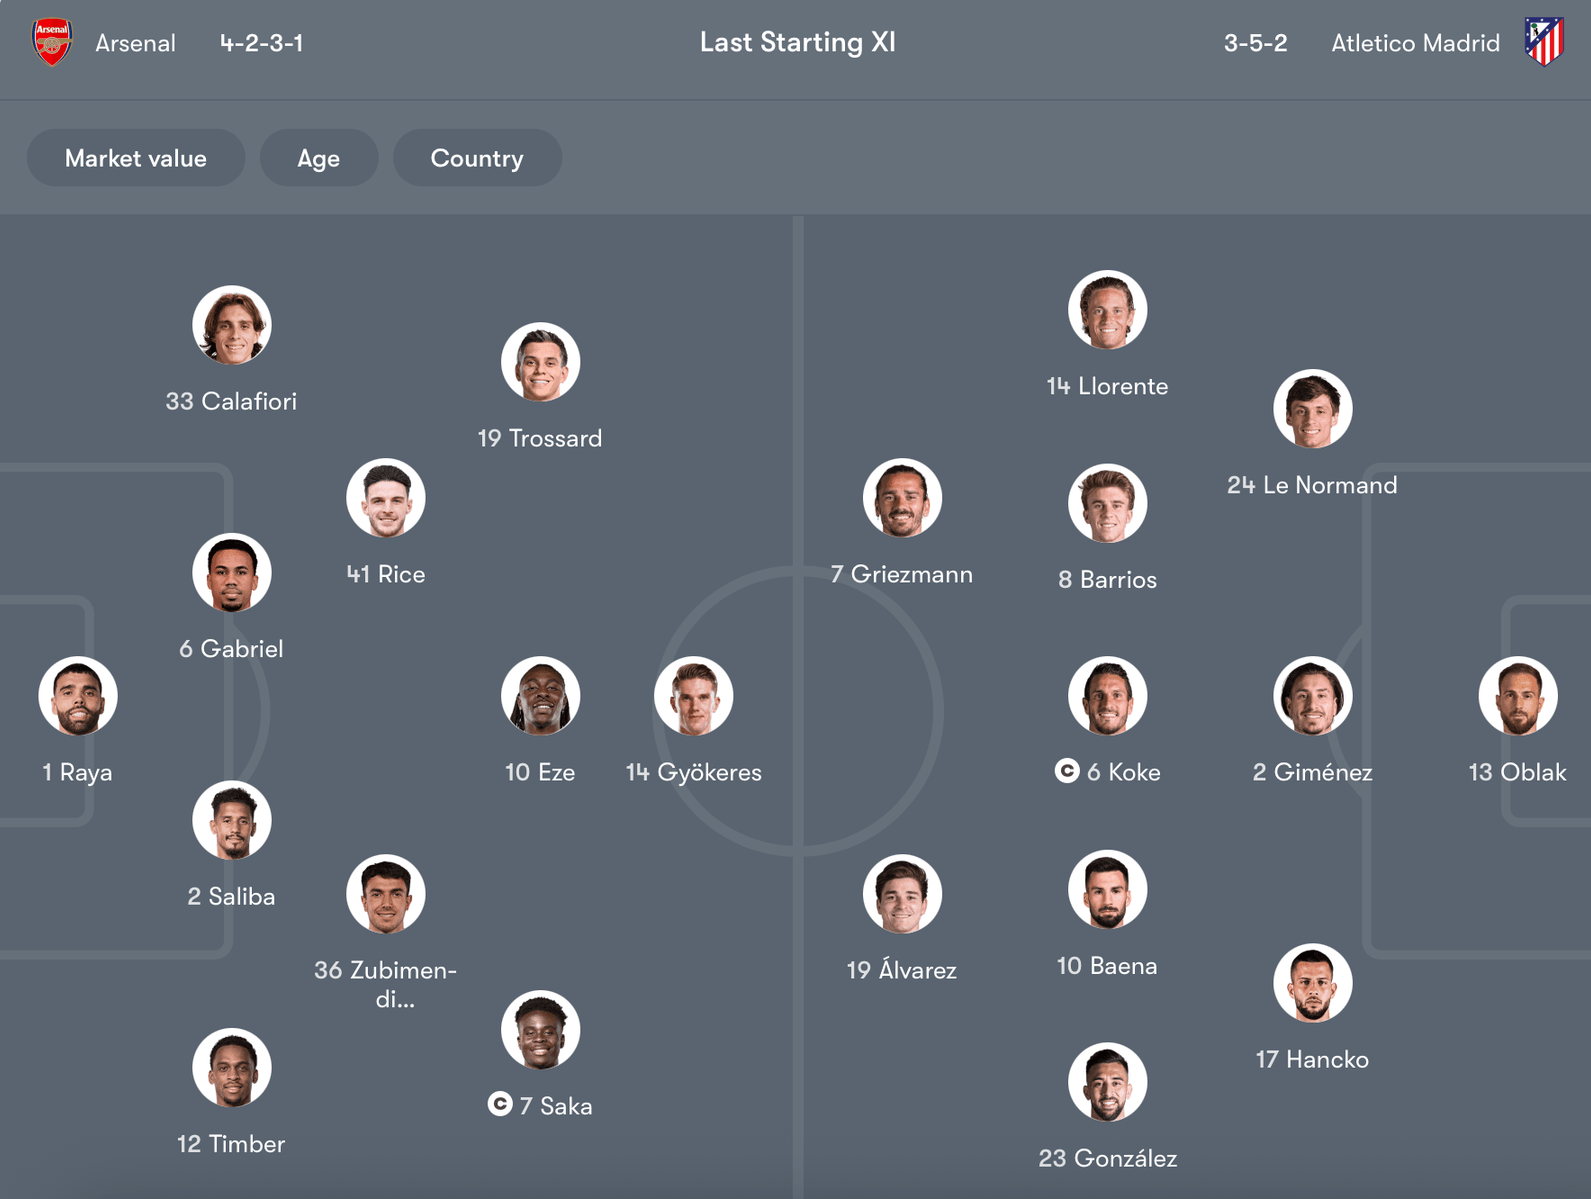Click Oblak's goalkeeper photo
This screenshot has height=1199, width=1591.
click(x=1517, y=696)
